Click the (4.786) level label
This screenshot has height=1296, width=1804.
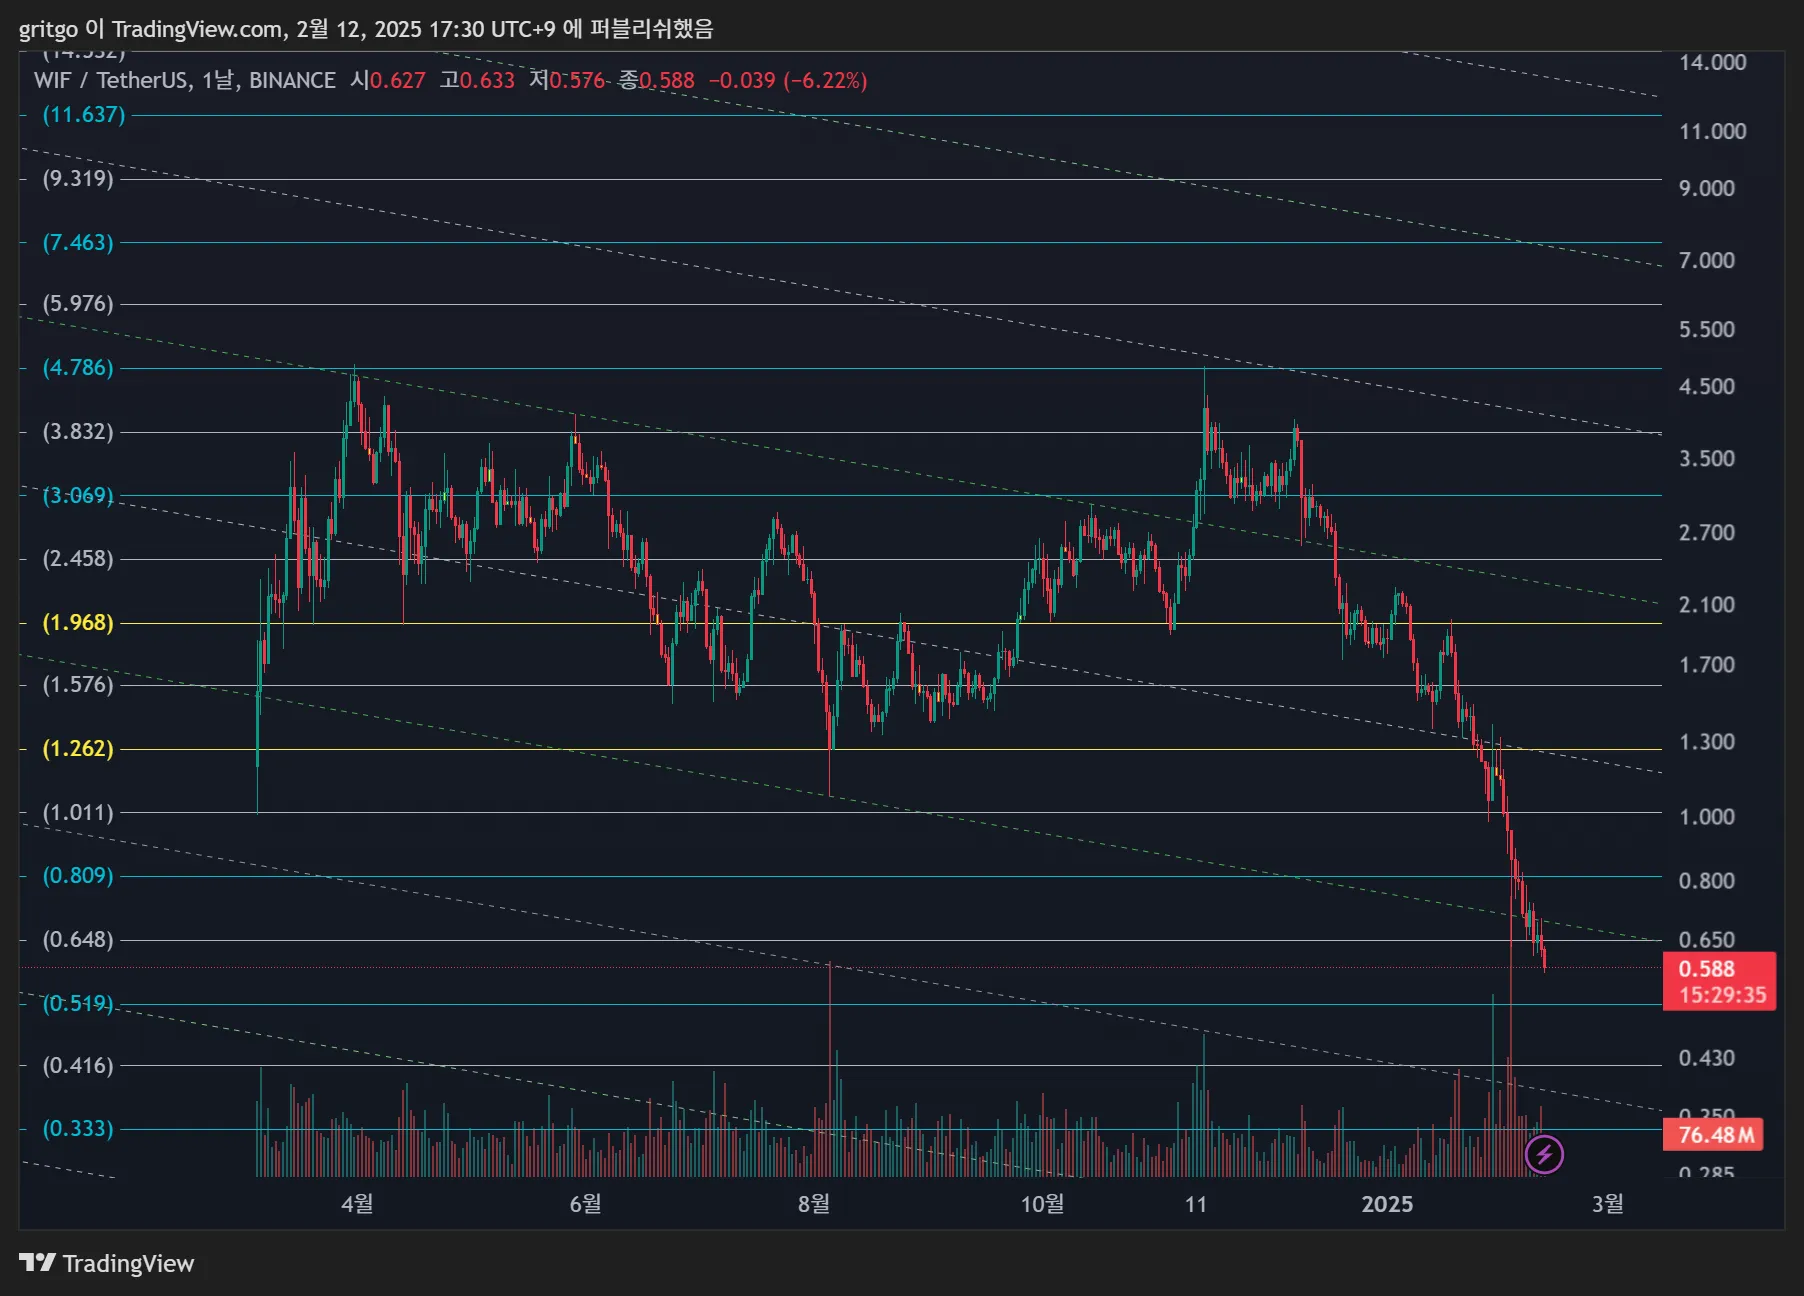pyautogui.click(x=78, y=368)
